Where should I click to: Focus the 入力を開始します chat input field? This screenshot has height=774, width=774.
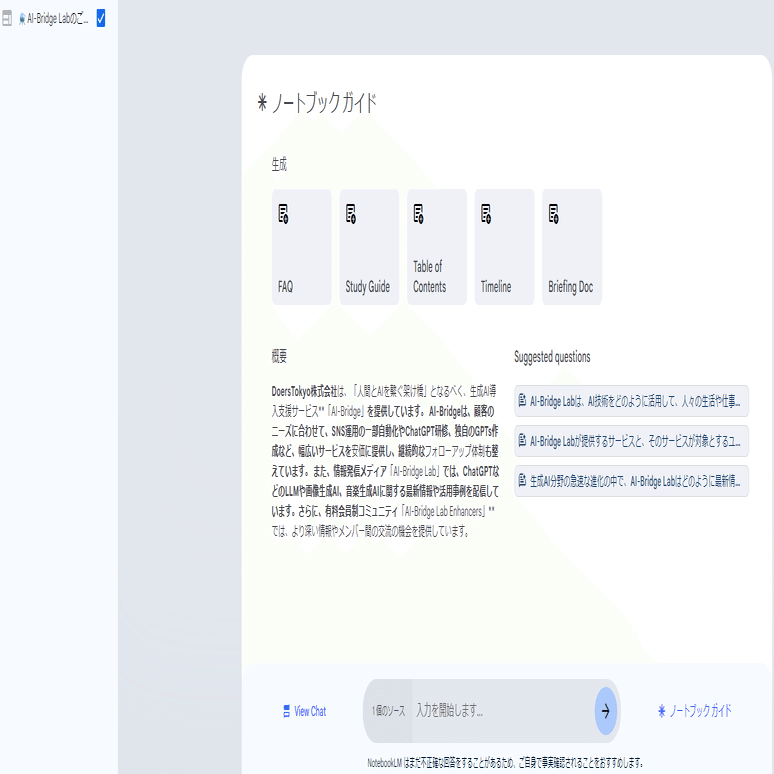(x=503, y=711)
